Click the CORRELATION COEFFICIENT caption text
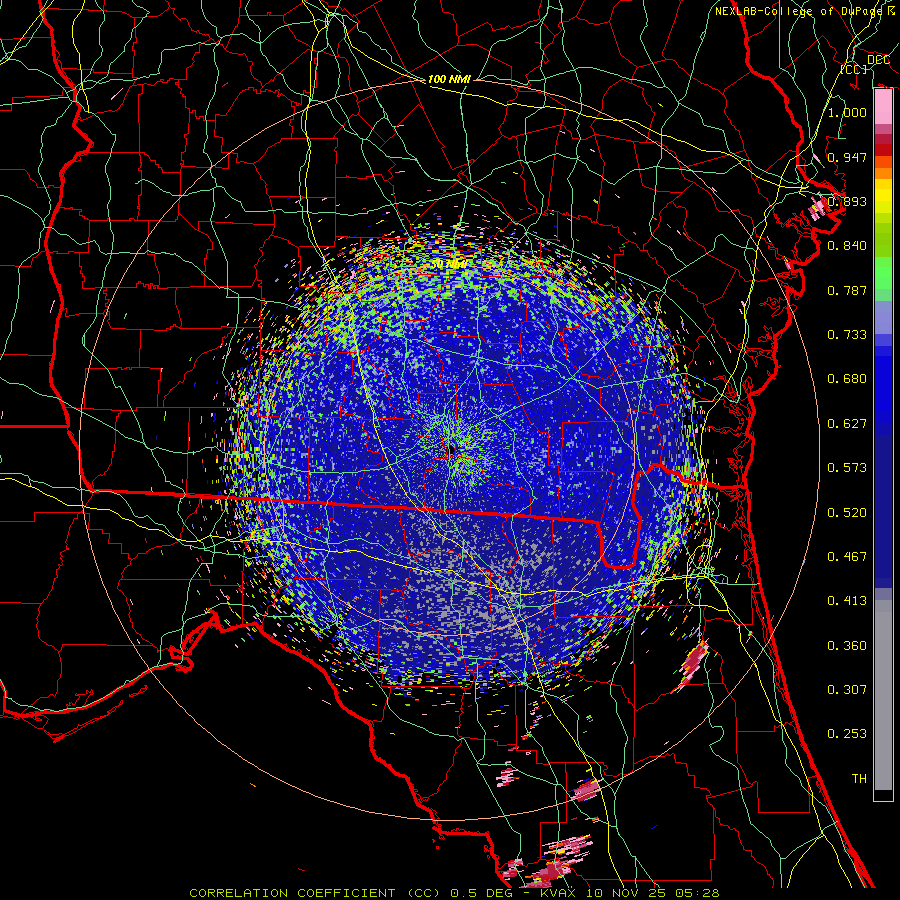The width and height of the screenshot is (900, 900). pos(292,893)
